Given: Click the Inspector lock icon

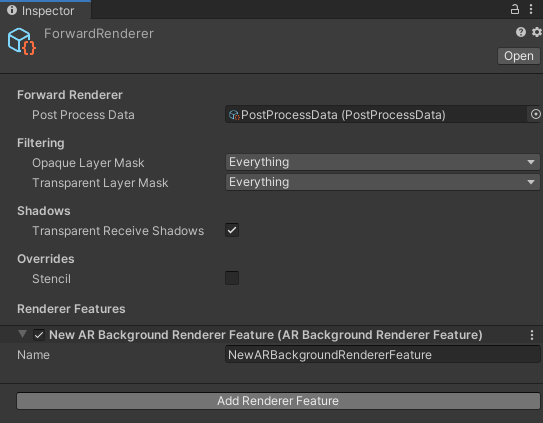Looking at the screenshot, I should coord(515,9).
